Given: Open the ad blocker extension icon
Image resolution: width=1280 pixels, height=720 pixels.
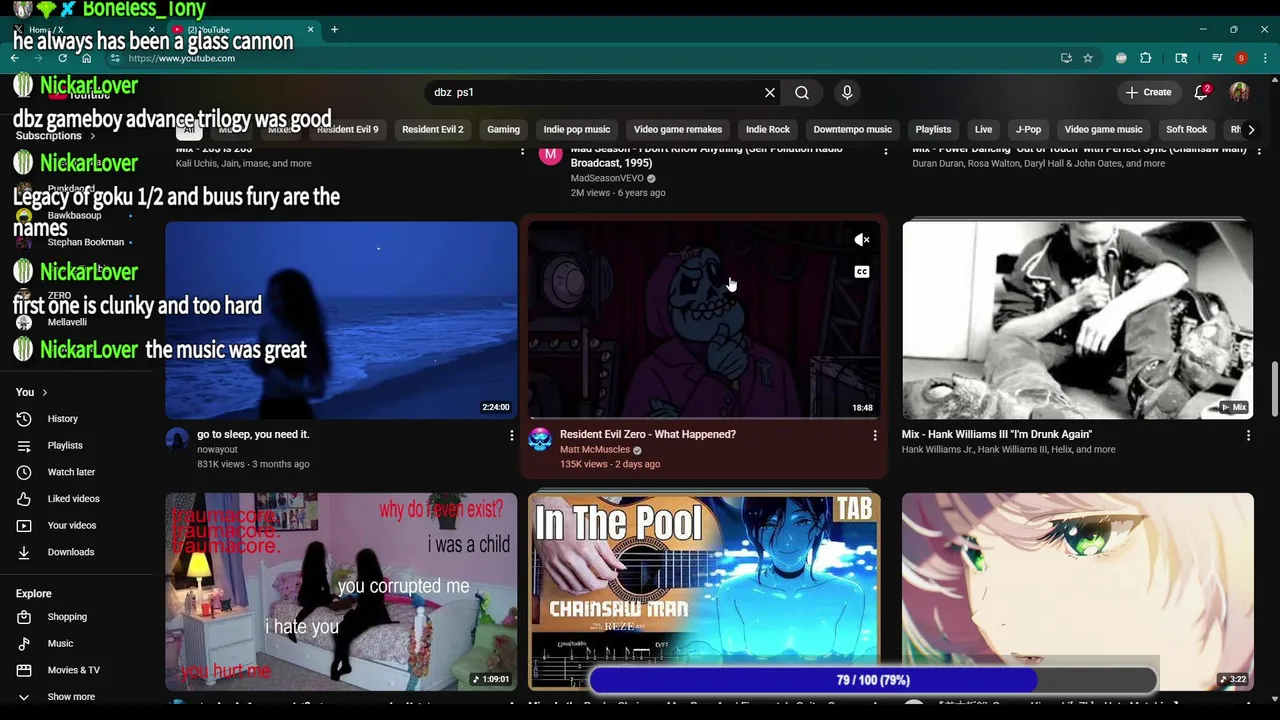Looking at the screenshot, I should pos(1121,58).
